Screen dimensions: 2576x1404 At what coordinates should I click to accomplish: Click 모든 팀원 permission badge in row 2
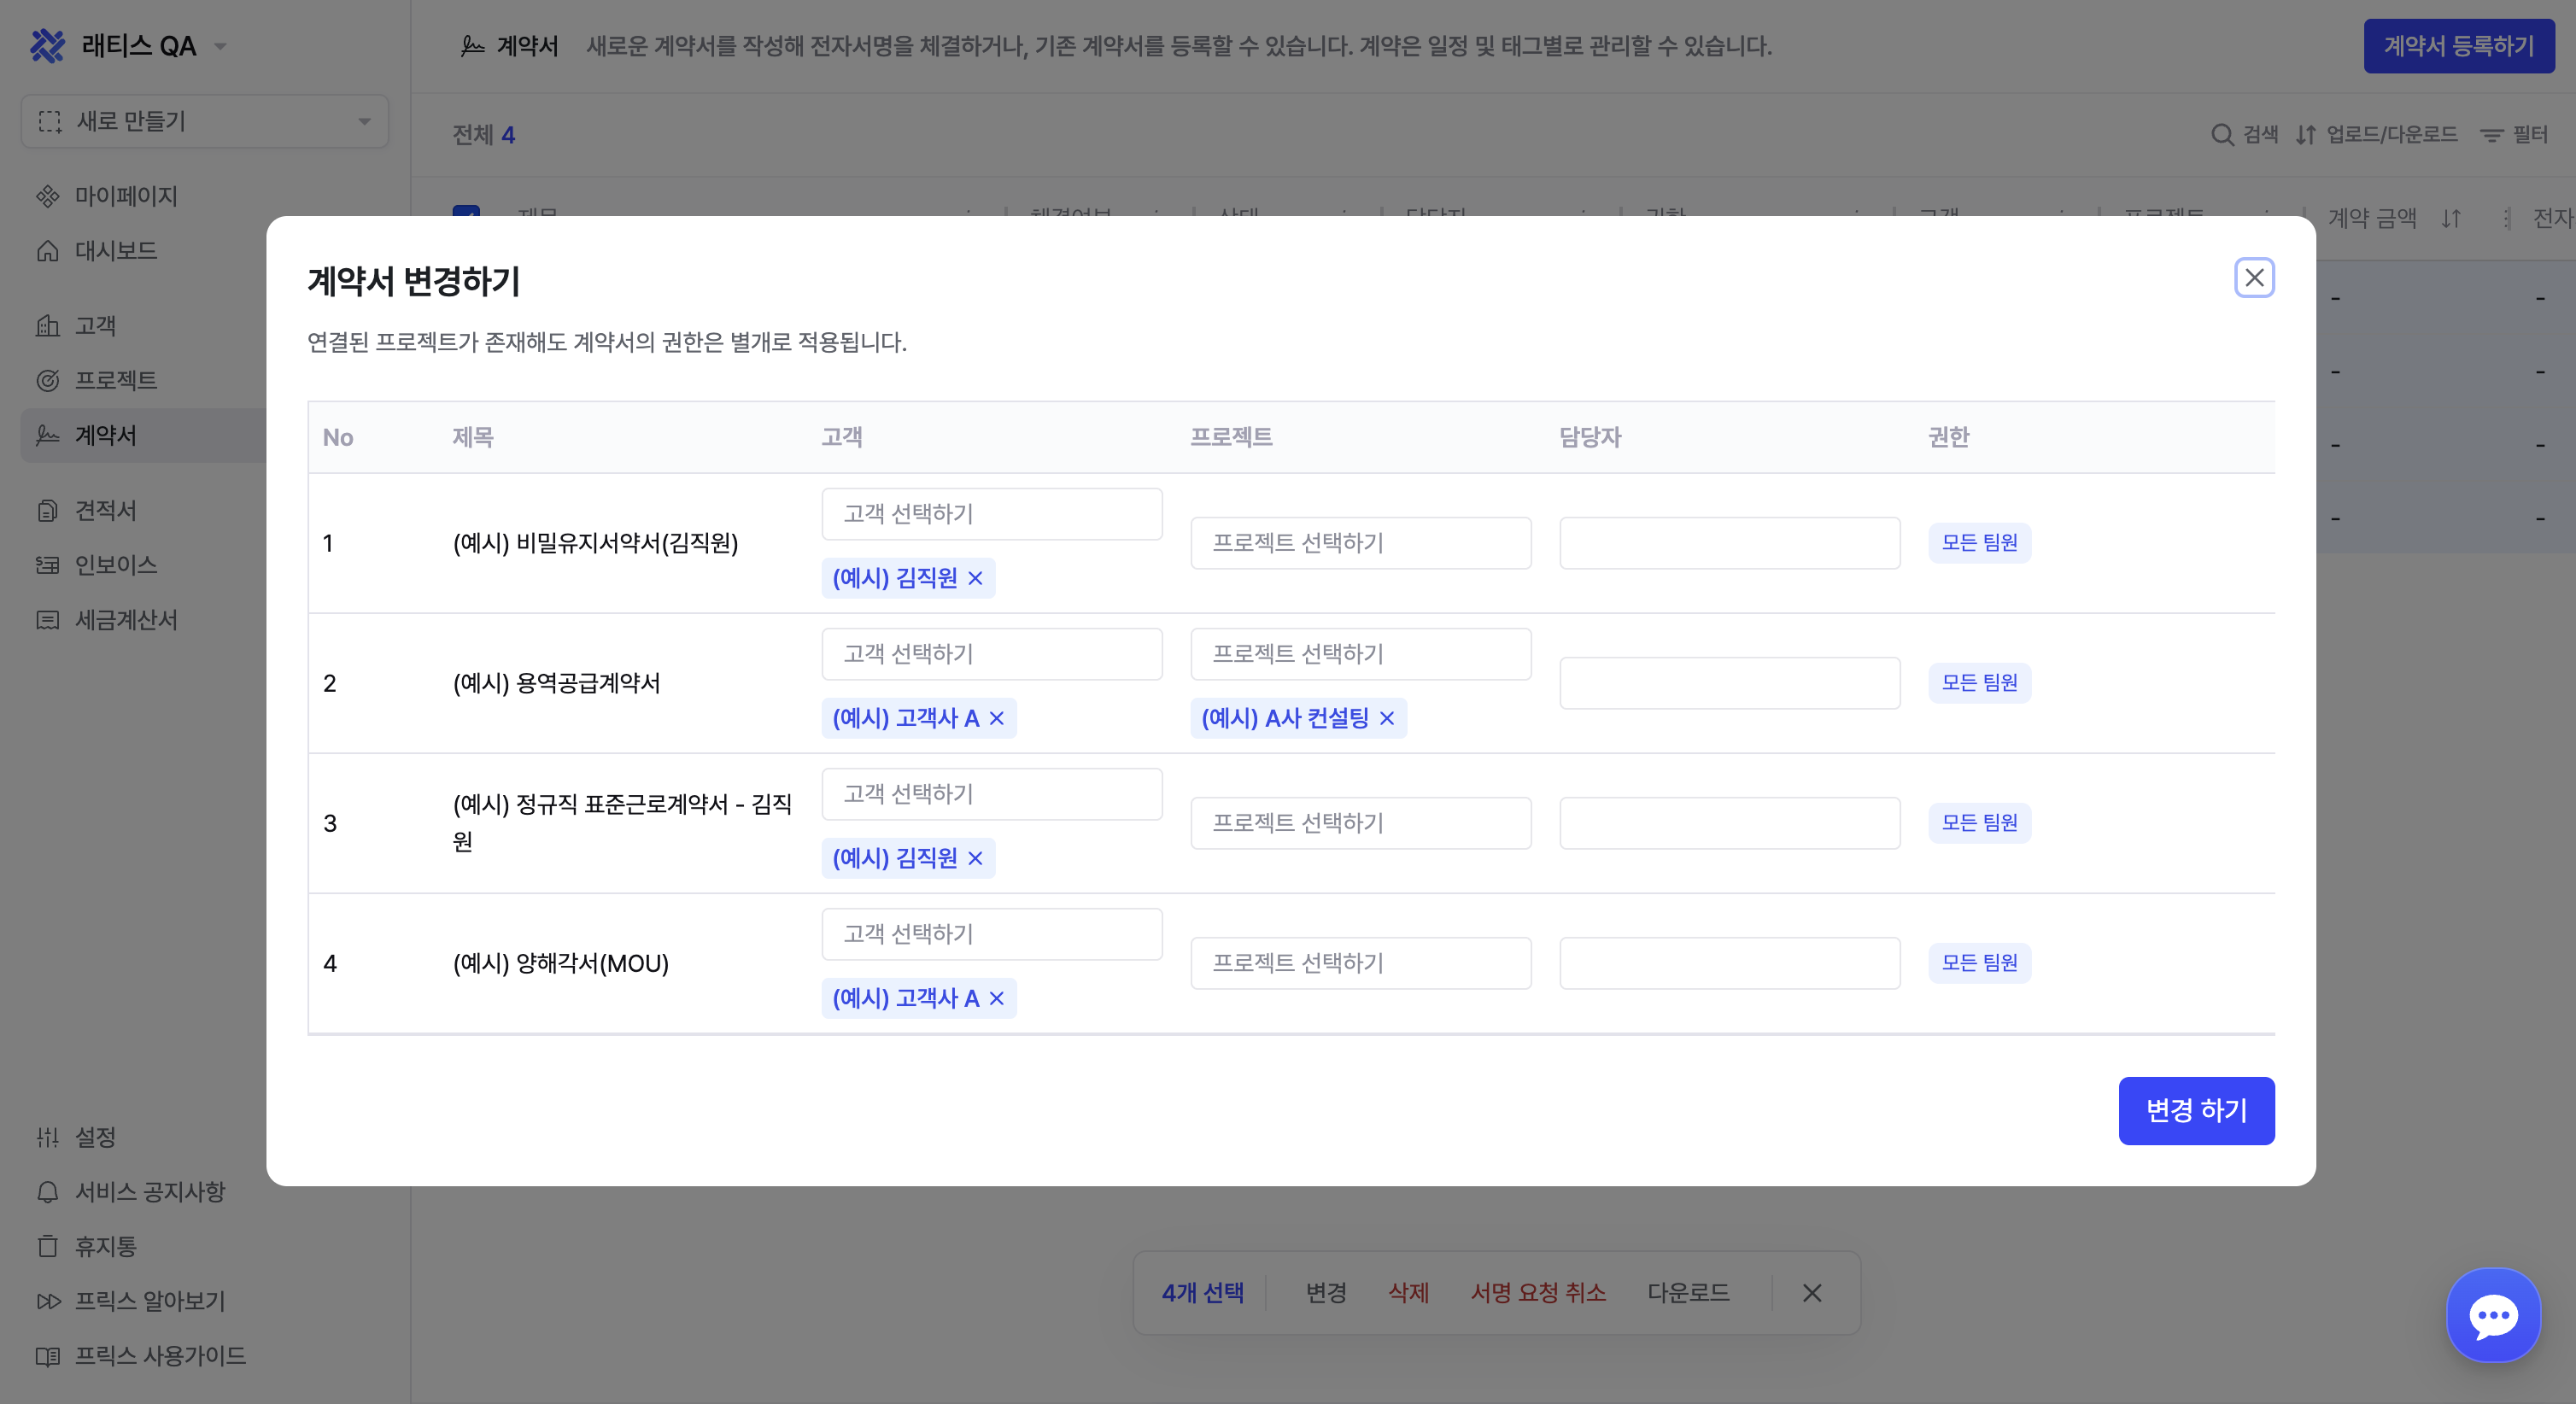(1978, 683)
